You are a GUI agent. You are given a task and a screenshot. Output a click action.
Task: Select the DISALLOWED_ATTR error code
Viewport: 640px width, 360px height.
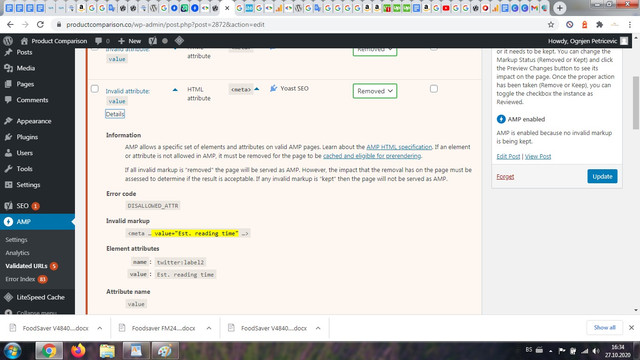[153, 206]
